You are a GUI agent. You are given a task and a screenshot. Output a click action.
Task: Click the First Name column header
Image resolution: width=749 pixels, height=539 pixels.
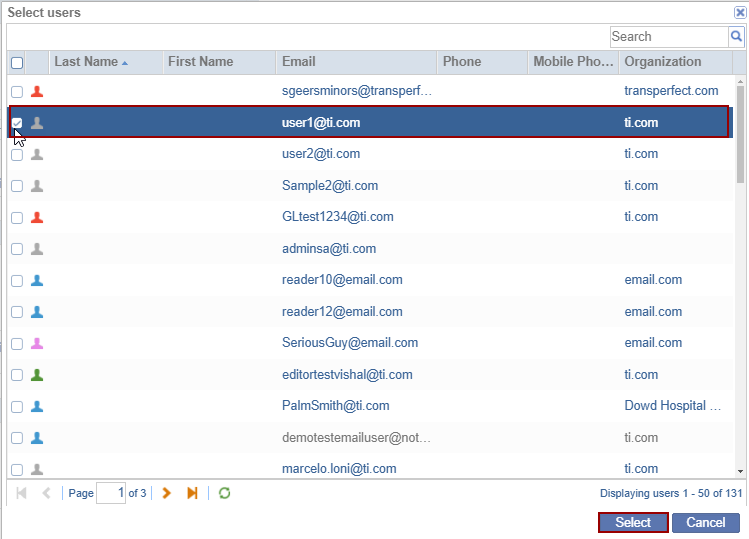coord(201,62)
